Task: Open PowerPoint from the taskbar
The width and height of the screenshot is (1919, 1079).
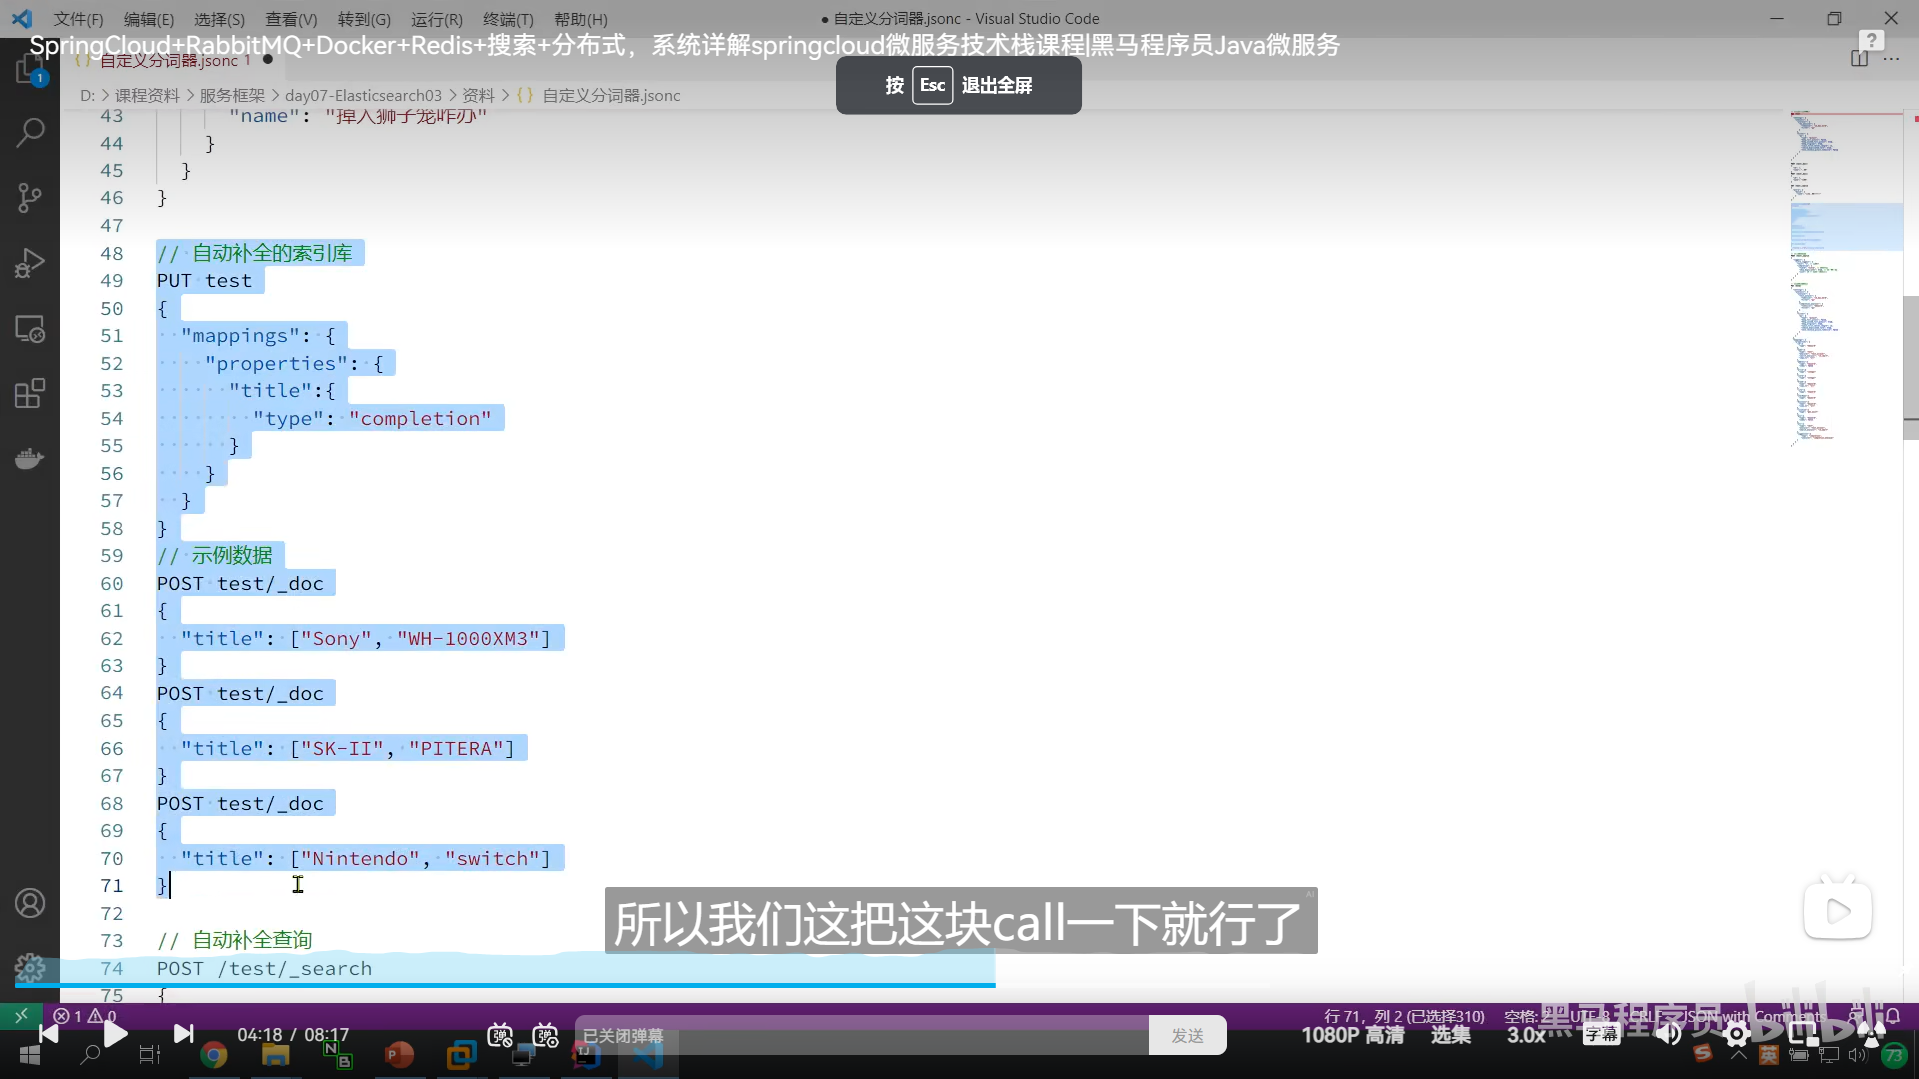Action: (399, 1055)
